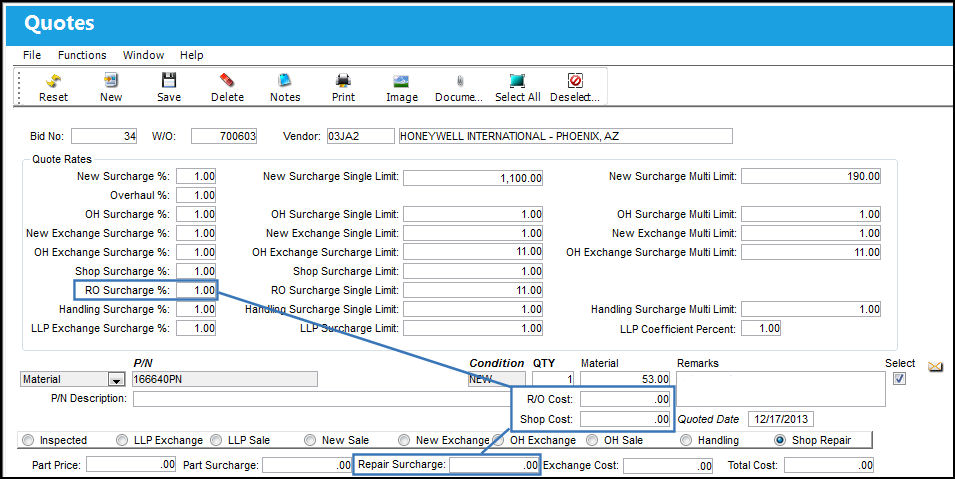
Task: Edit LLP Coefficient Percent field
Action: point(761,328)
